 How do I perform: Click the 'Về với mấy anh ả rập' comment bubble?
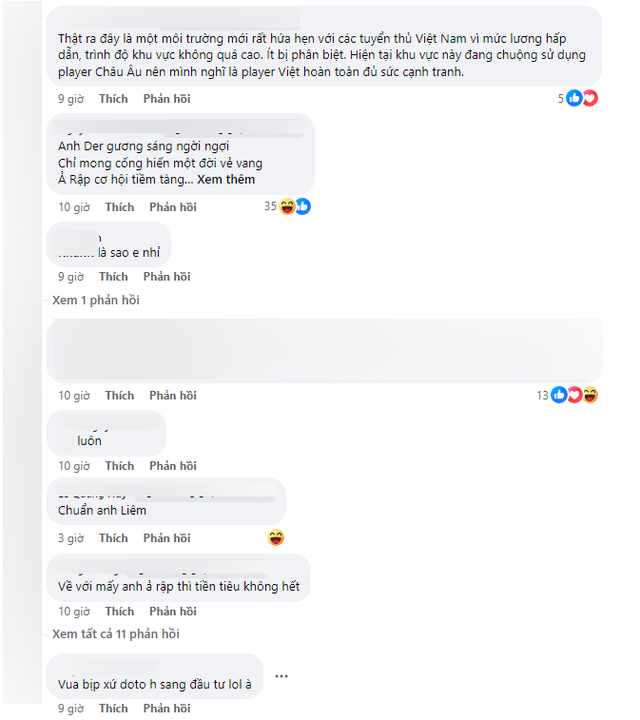coord(178,586)
